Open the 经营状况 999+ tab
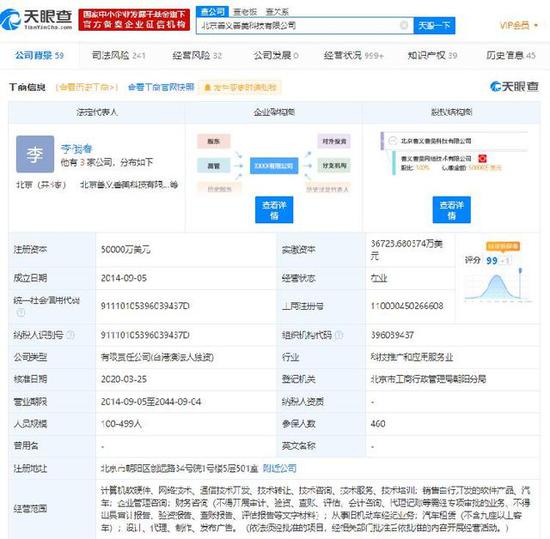The image size is (550, 539). pyautogui.click(x=354, y=55)
